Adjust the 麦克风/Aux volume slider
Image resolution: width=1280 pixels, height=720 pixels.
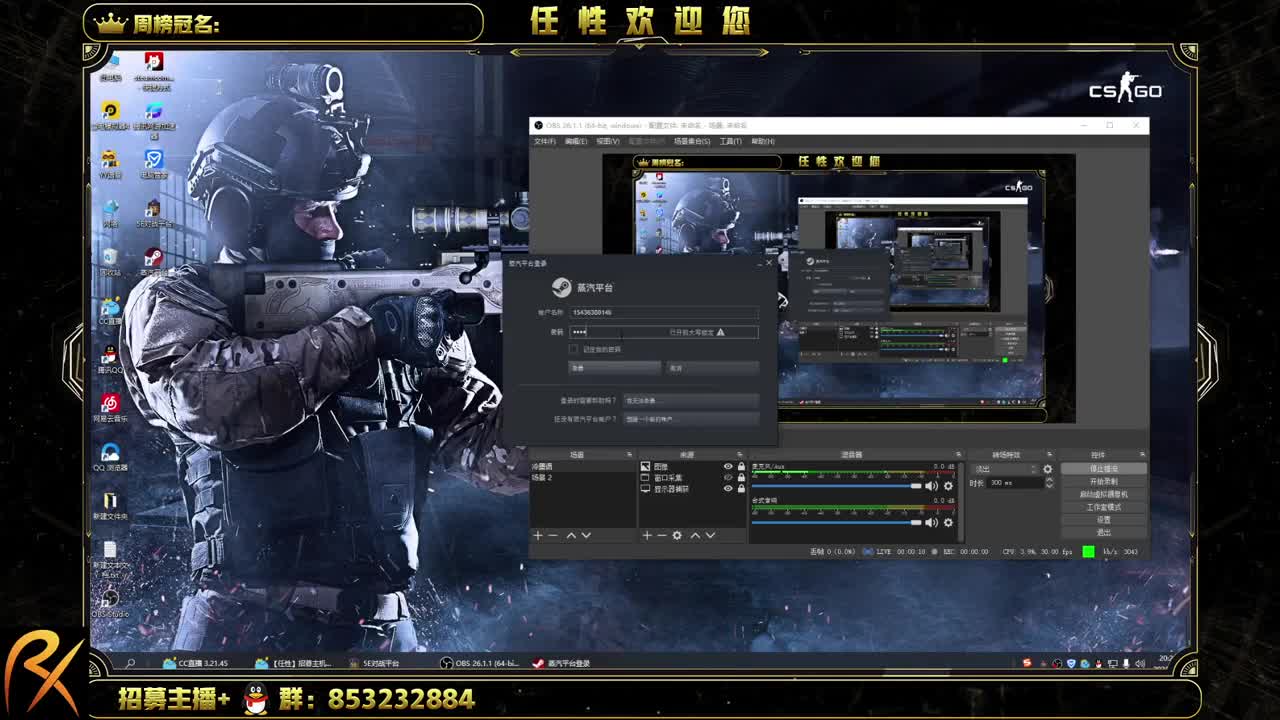836,486
